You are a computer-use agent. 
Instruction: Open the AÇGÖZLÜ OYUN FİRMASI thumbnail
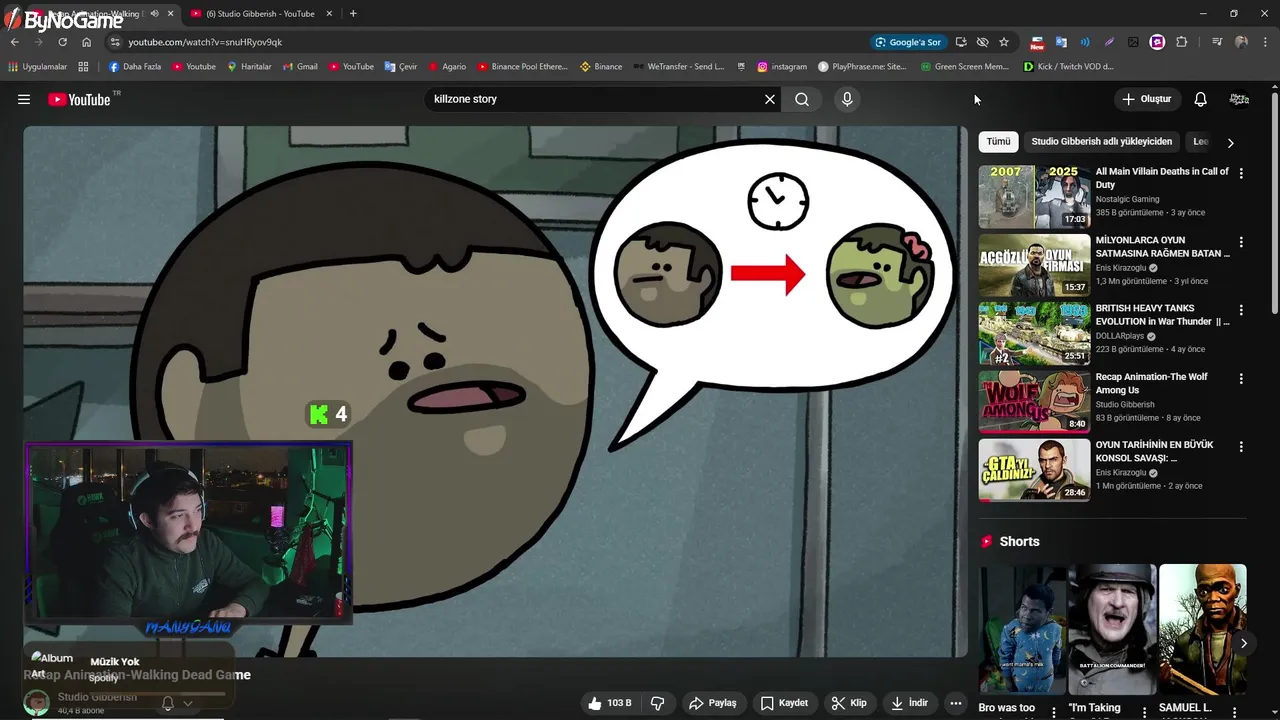tap(1034, 265)
